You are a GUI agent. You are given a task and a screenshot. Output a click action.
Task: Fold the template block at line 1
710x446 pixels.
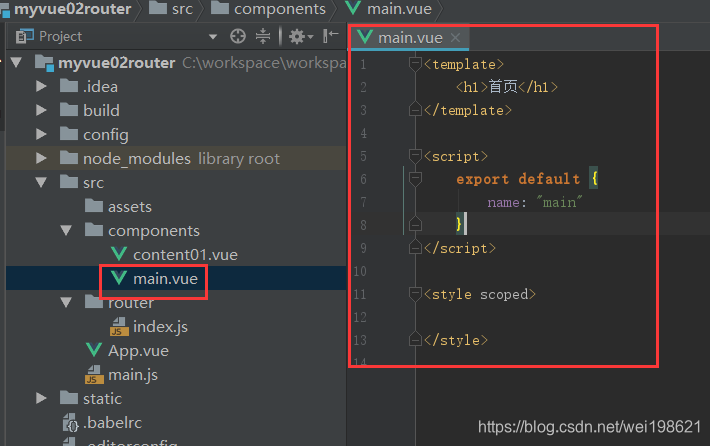[x=415, y=64]
